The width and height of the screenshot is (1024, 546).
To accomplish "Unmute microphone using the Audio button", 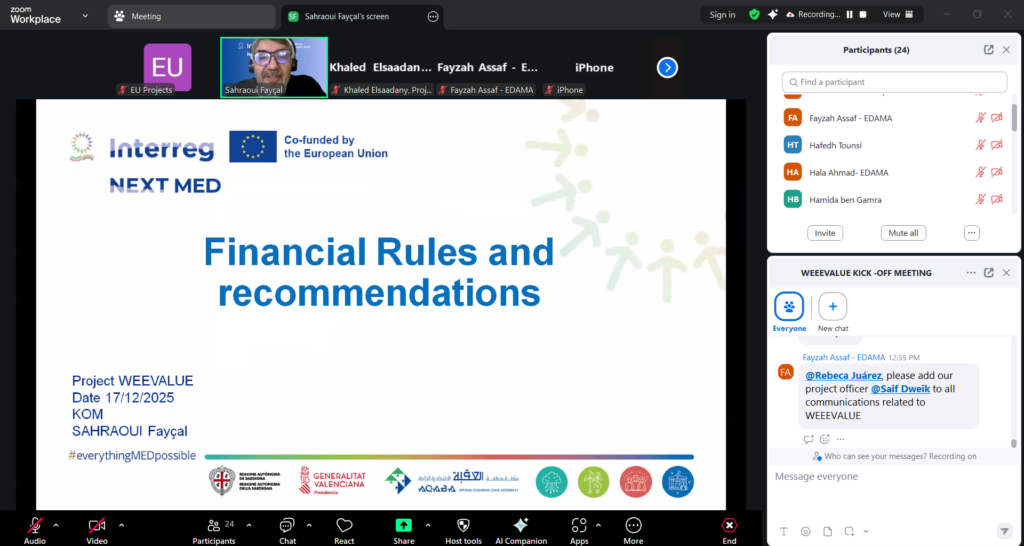I will pos(35,525).
